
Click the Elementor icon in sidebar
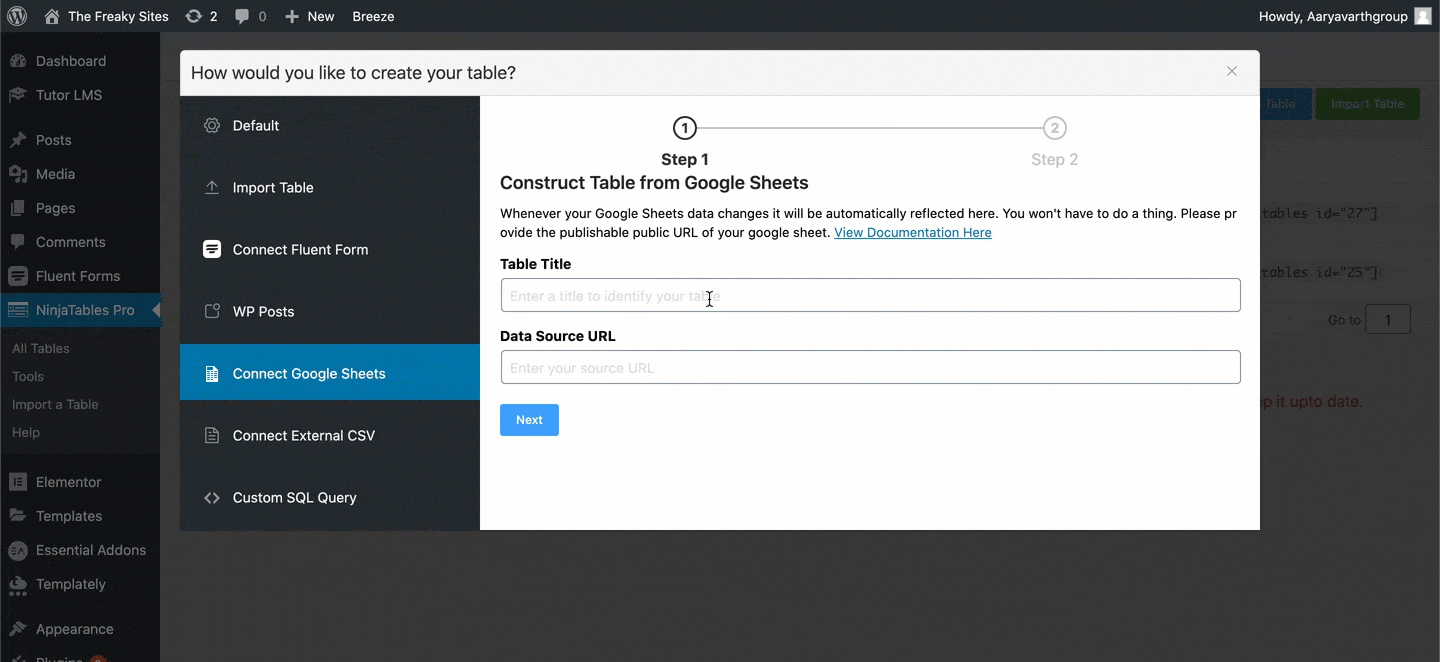tap(18, 482)
